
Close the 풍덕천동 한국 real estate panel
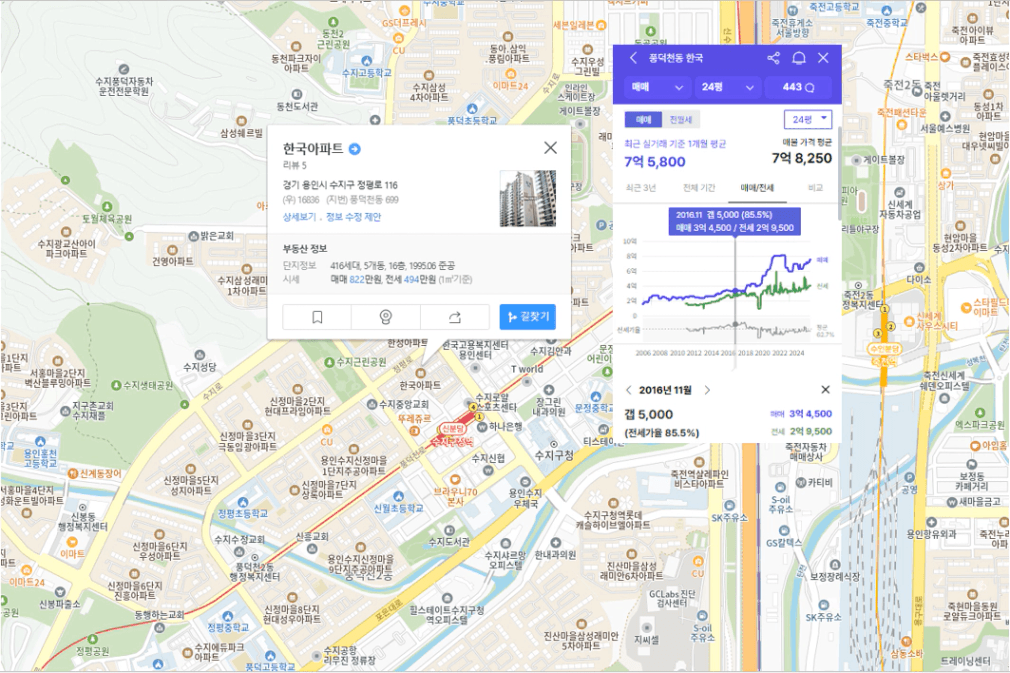pyautogui.click(x=823, y=58)
